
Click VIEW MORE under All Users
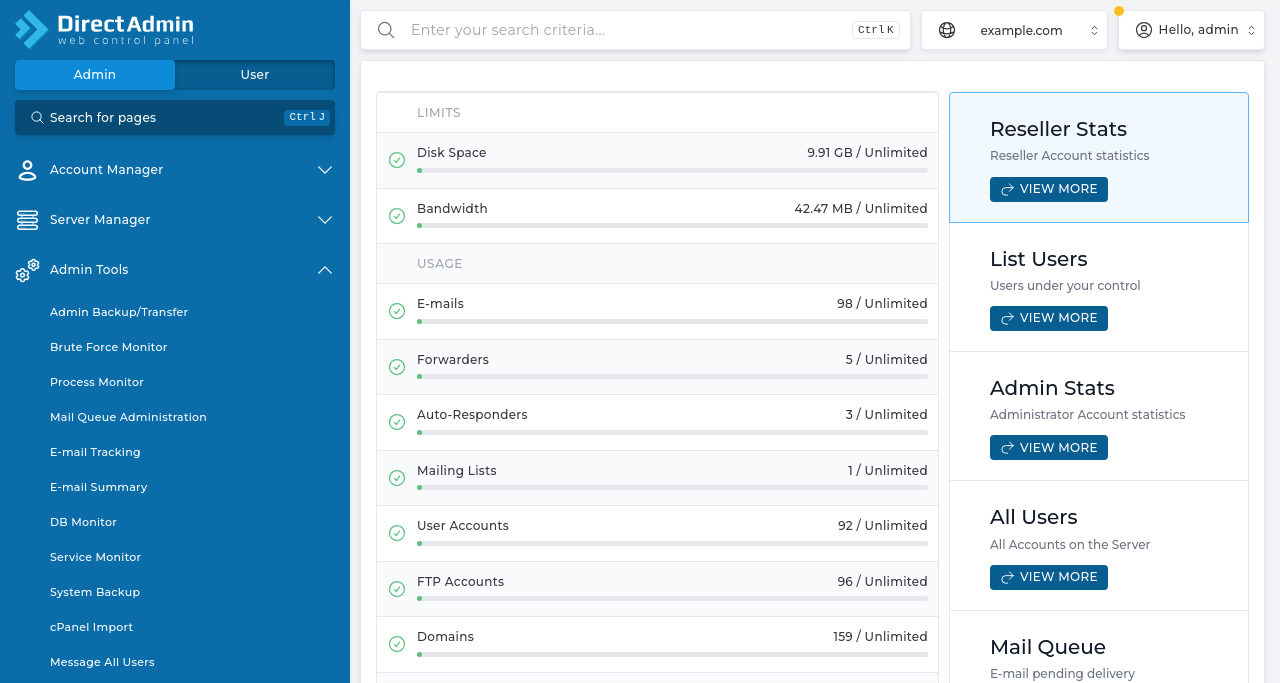(1048, 577)
